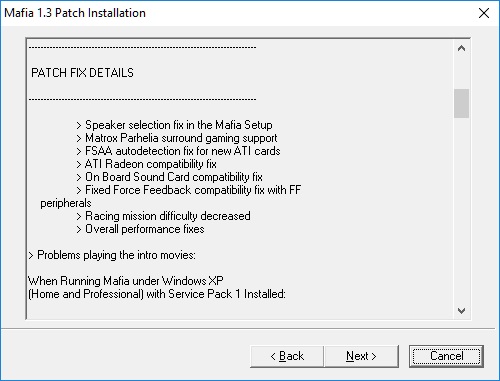Cancel the patch installation
500x381 pixels.
446,356
